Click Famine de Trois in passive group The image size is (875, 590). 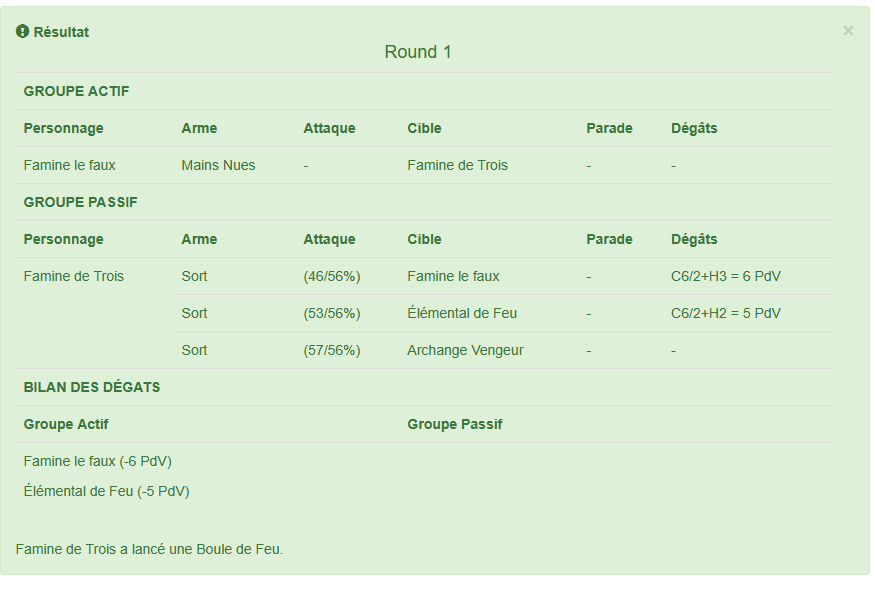pos(74,276)
